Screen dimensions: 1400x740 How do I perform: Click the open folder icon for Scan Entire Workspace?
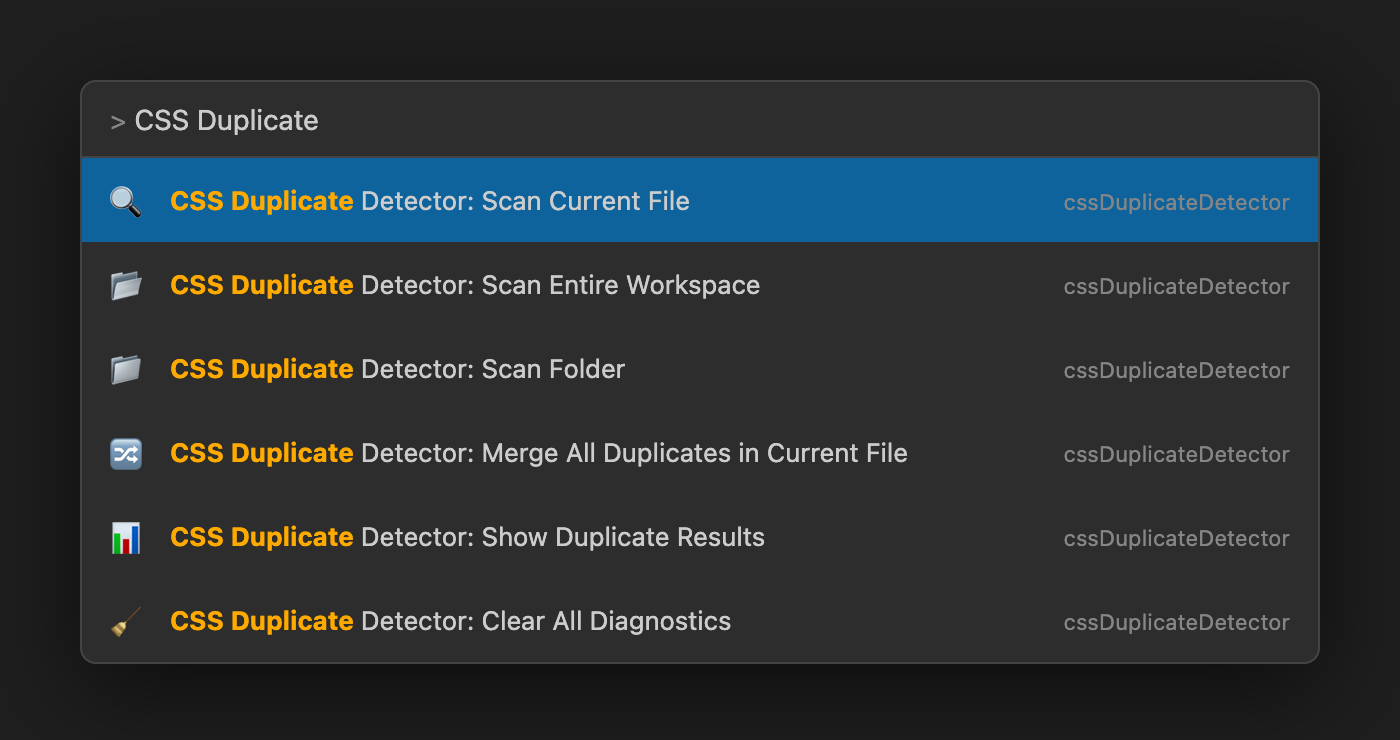click(x=125, y=285)
